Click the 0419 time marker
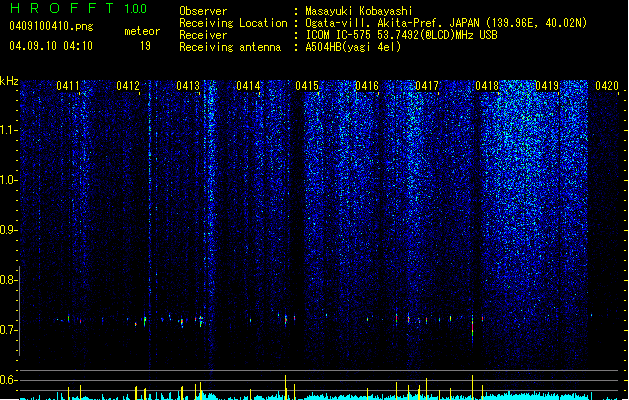 pyautogui.click(x=547, y=86)
